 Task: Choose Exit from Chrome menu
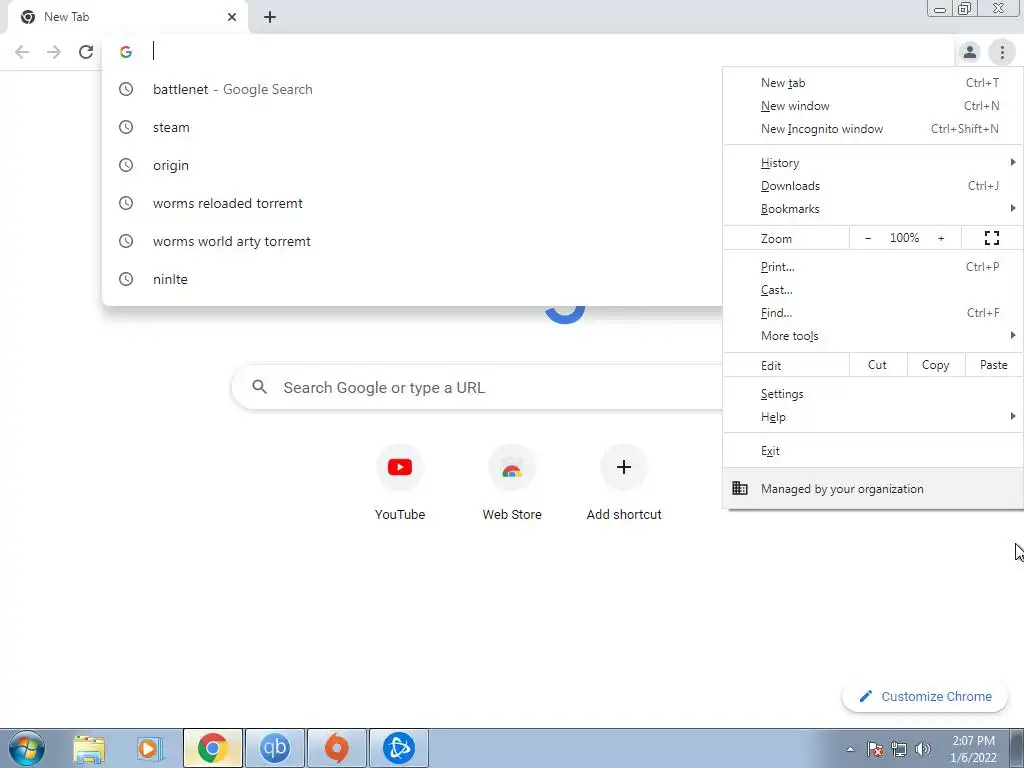coord(872,451)
